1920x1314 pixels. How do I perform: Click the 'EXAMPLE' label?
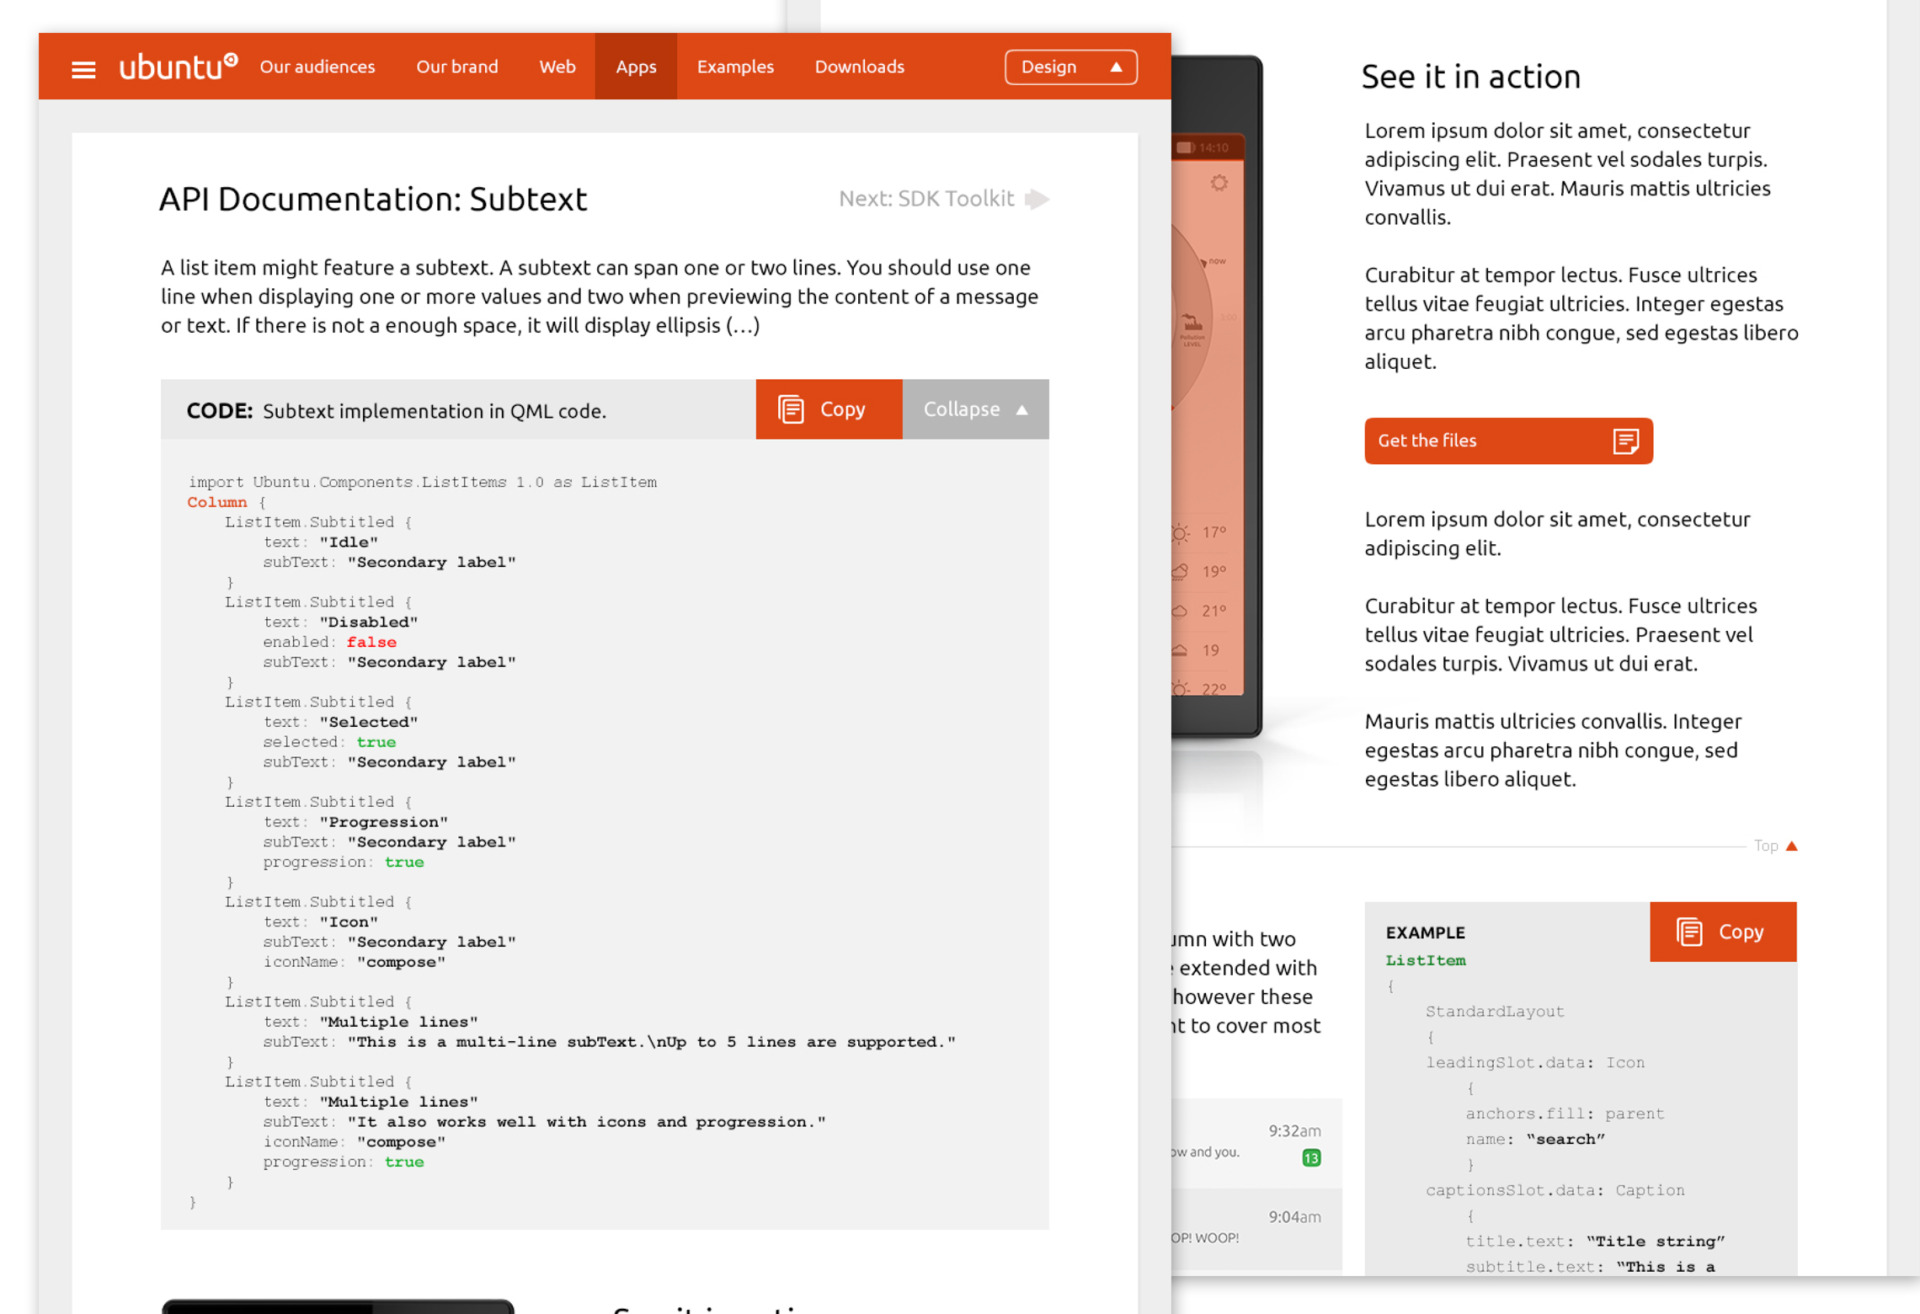[1426, 932]
